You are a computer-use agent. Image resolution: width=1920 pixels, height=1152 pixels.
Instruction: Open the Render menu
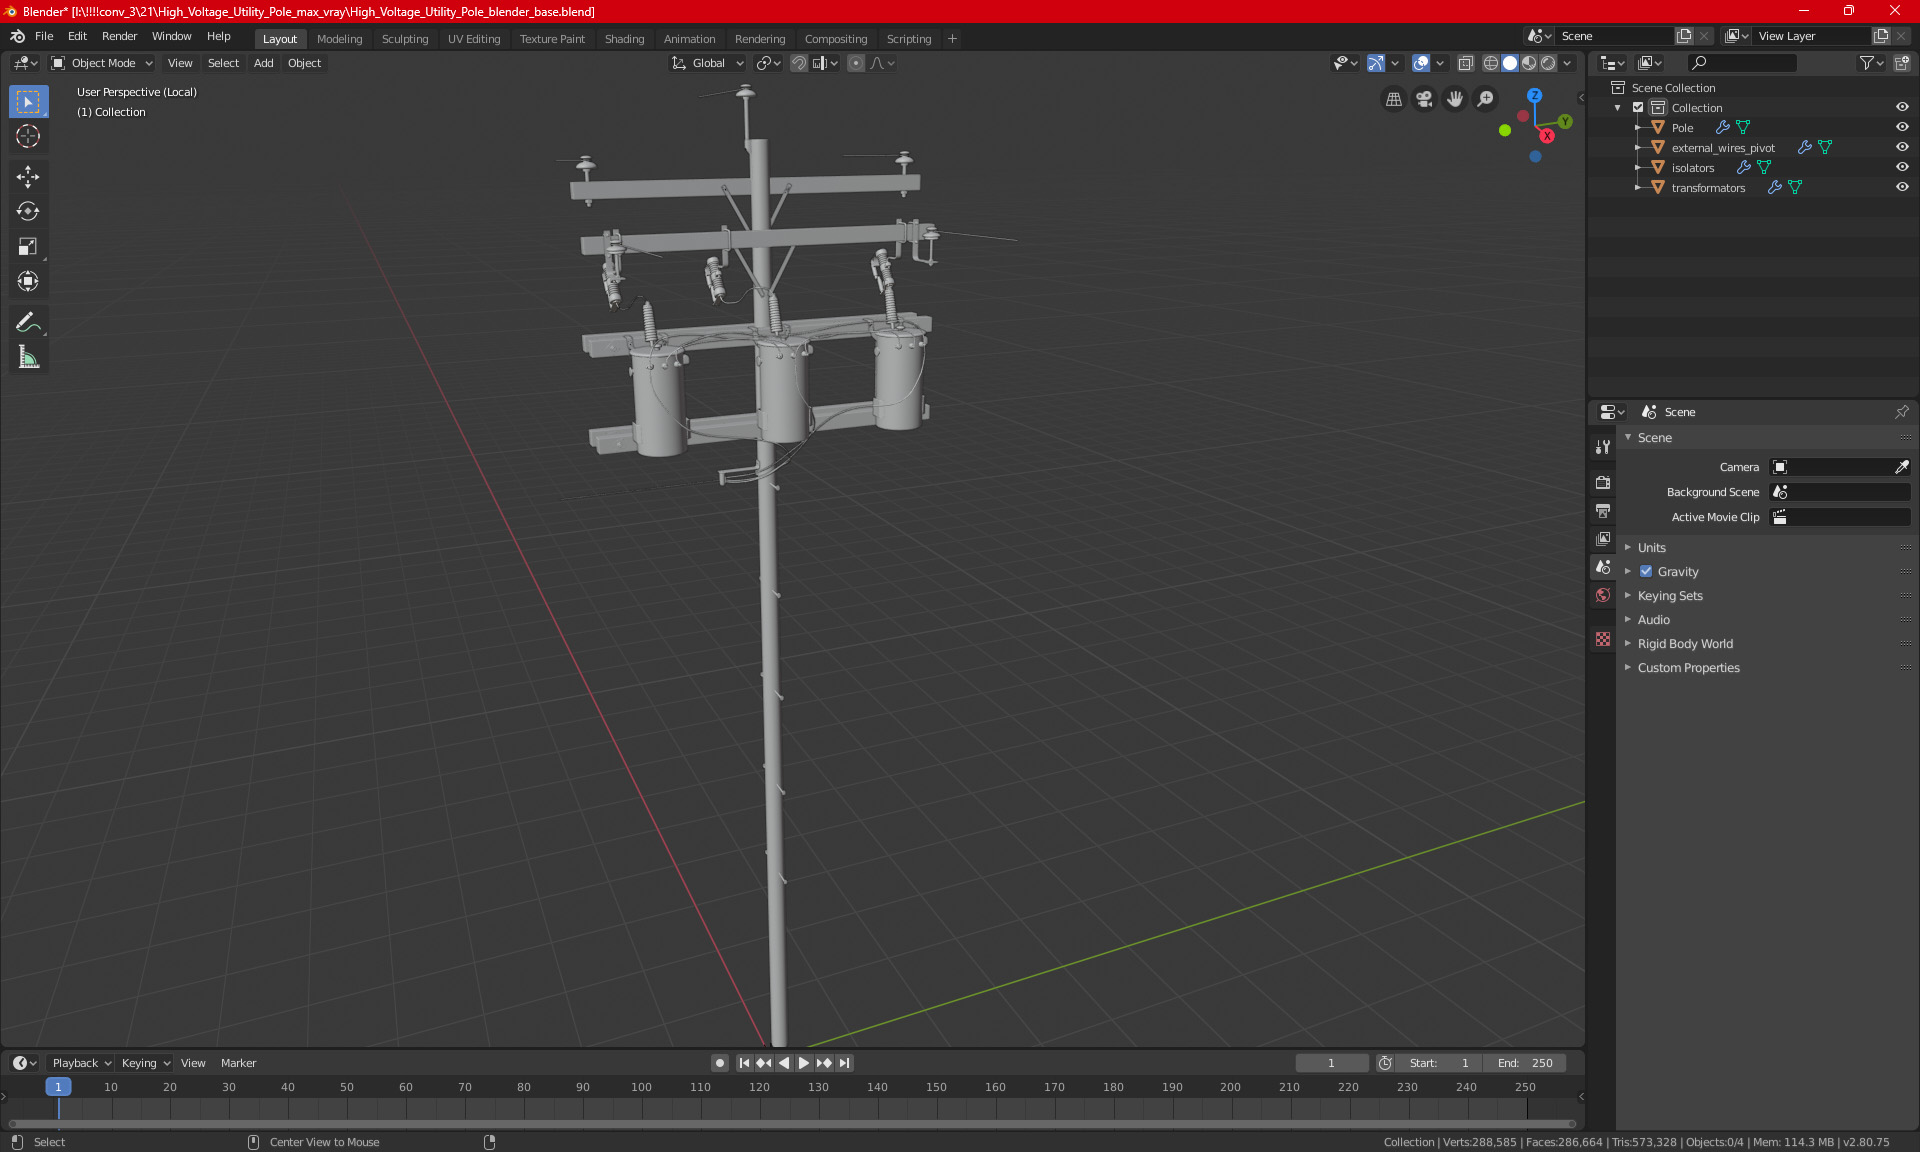[119, 36]
